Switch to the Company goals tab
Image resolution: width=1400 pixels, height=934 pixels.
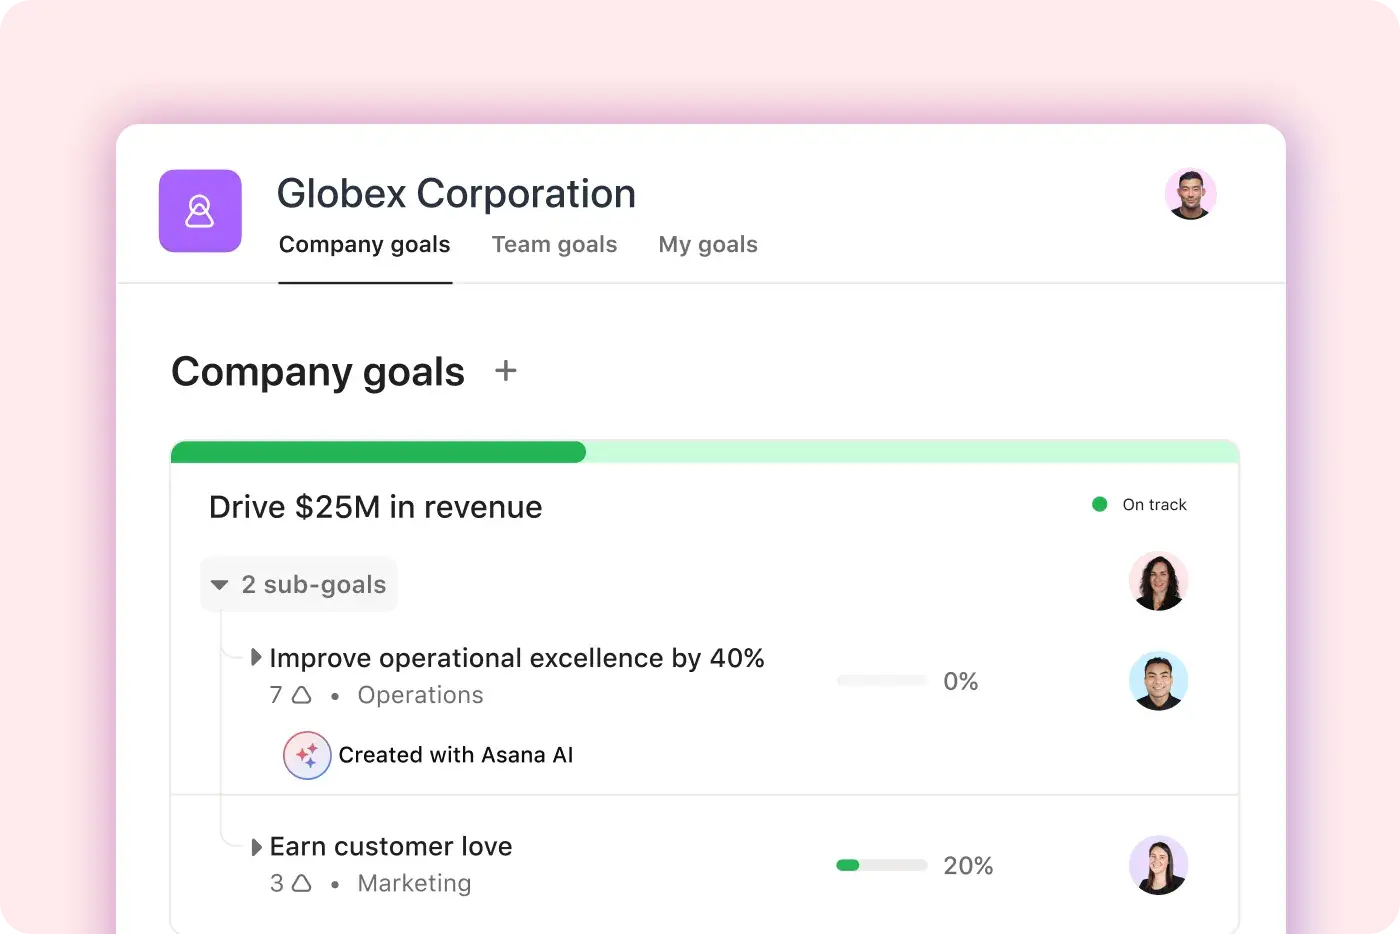tap(365, 245)
